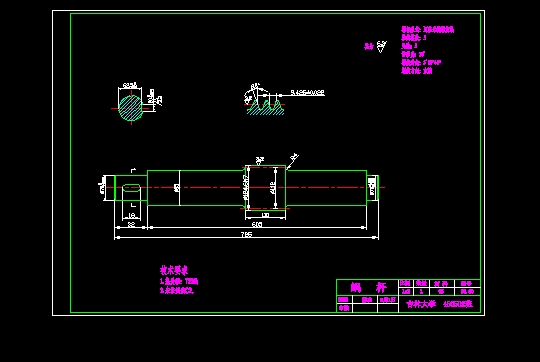Select the 技术要求 heading text
This screenshot has height=362, width=540.
click(x=174, y=270)
